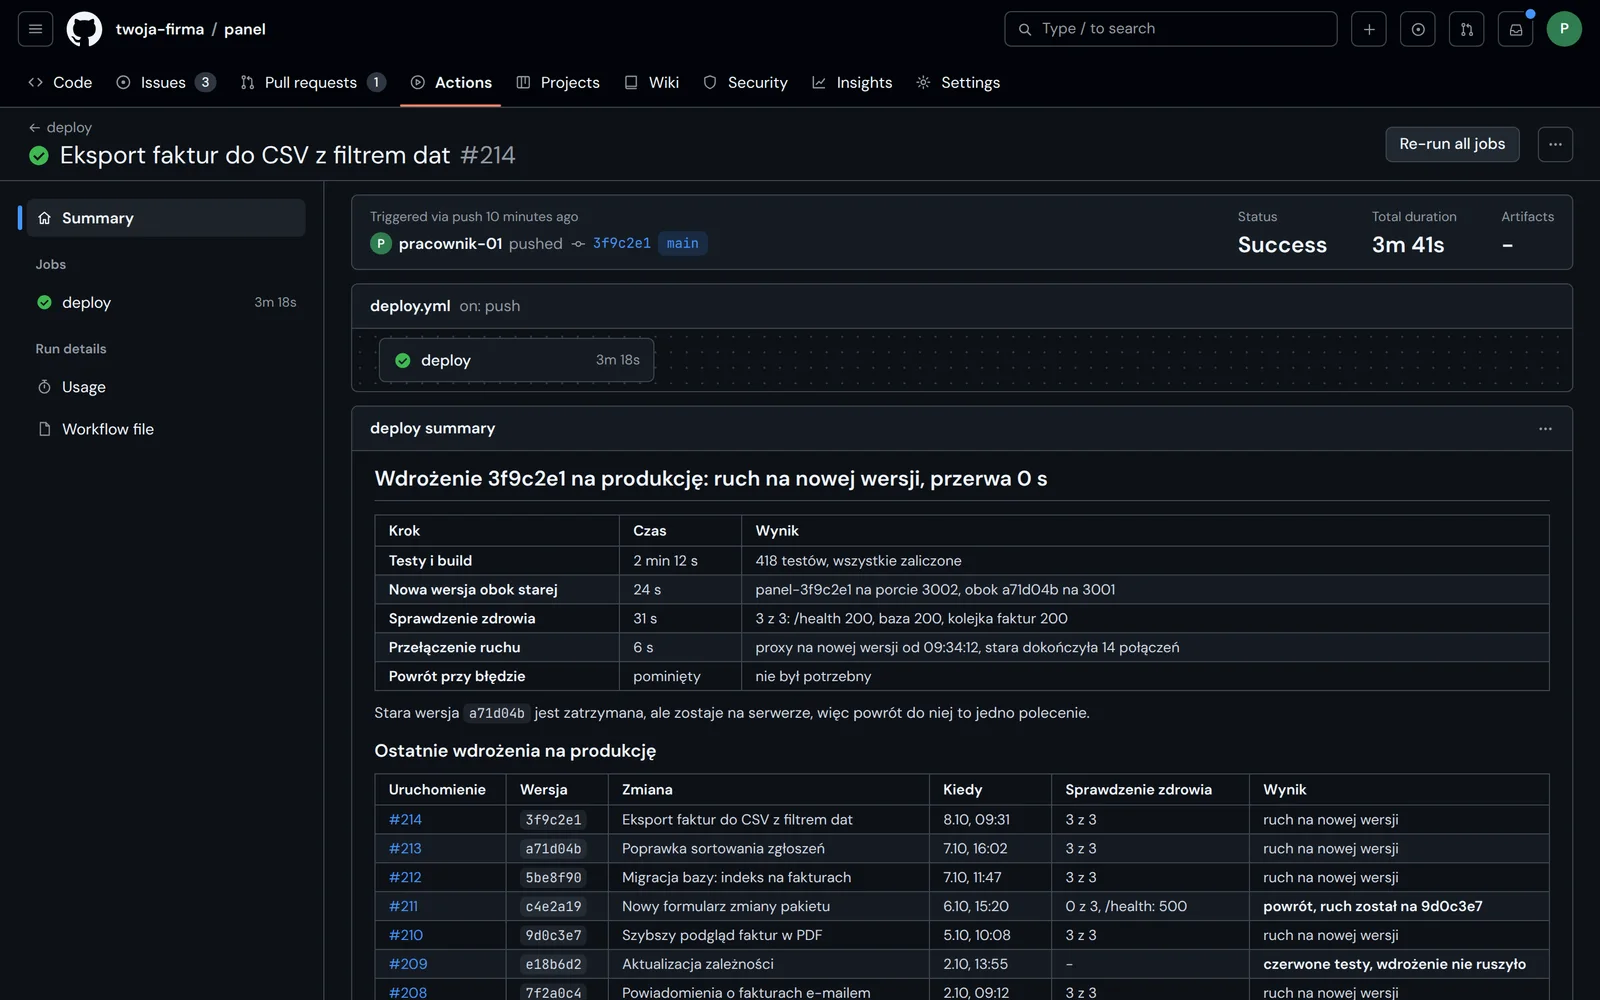Click the twoja-firma owner breadcrumb
This screenshot has width=1600, height=1000.
tap(160, 29)
